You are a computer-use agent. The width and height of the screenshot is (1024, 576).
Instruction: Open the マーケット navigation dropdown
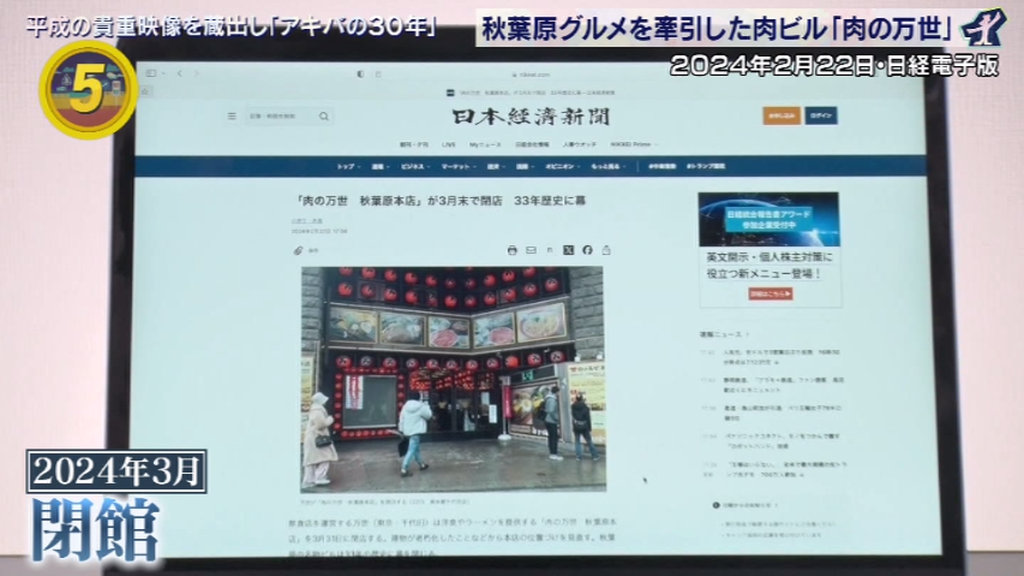456,166
